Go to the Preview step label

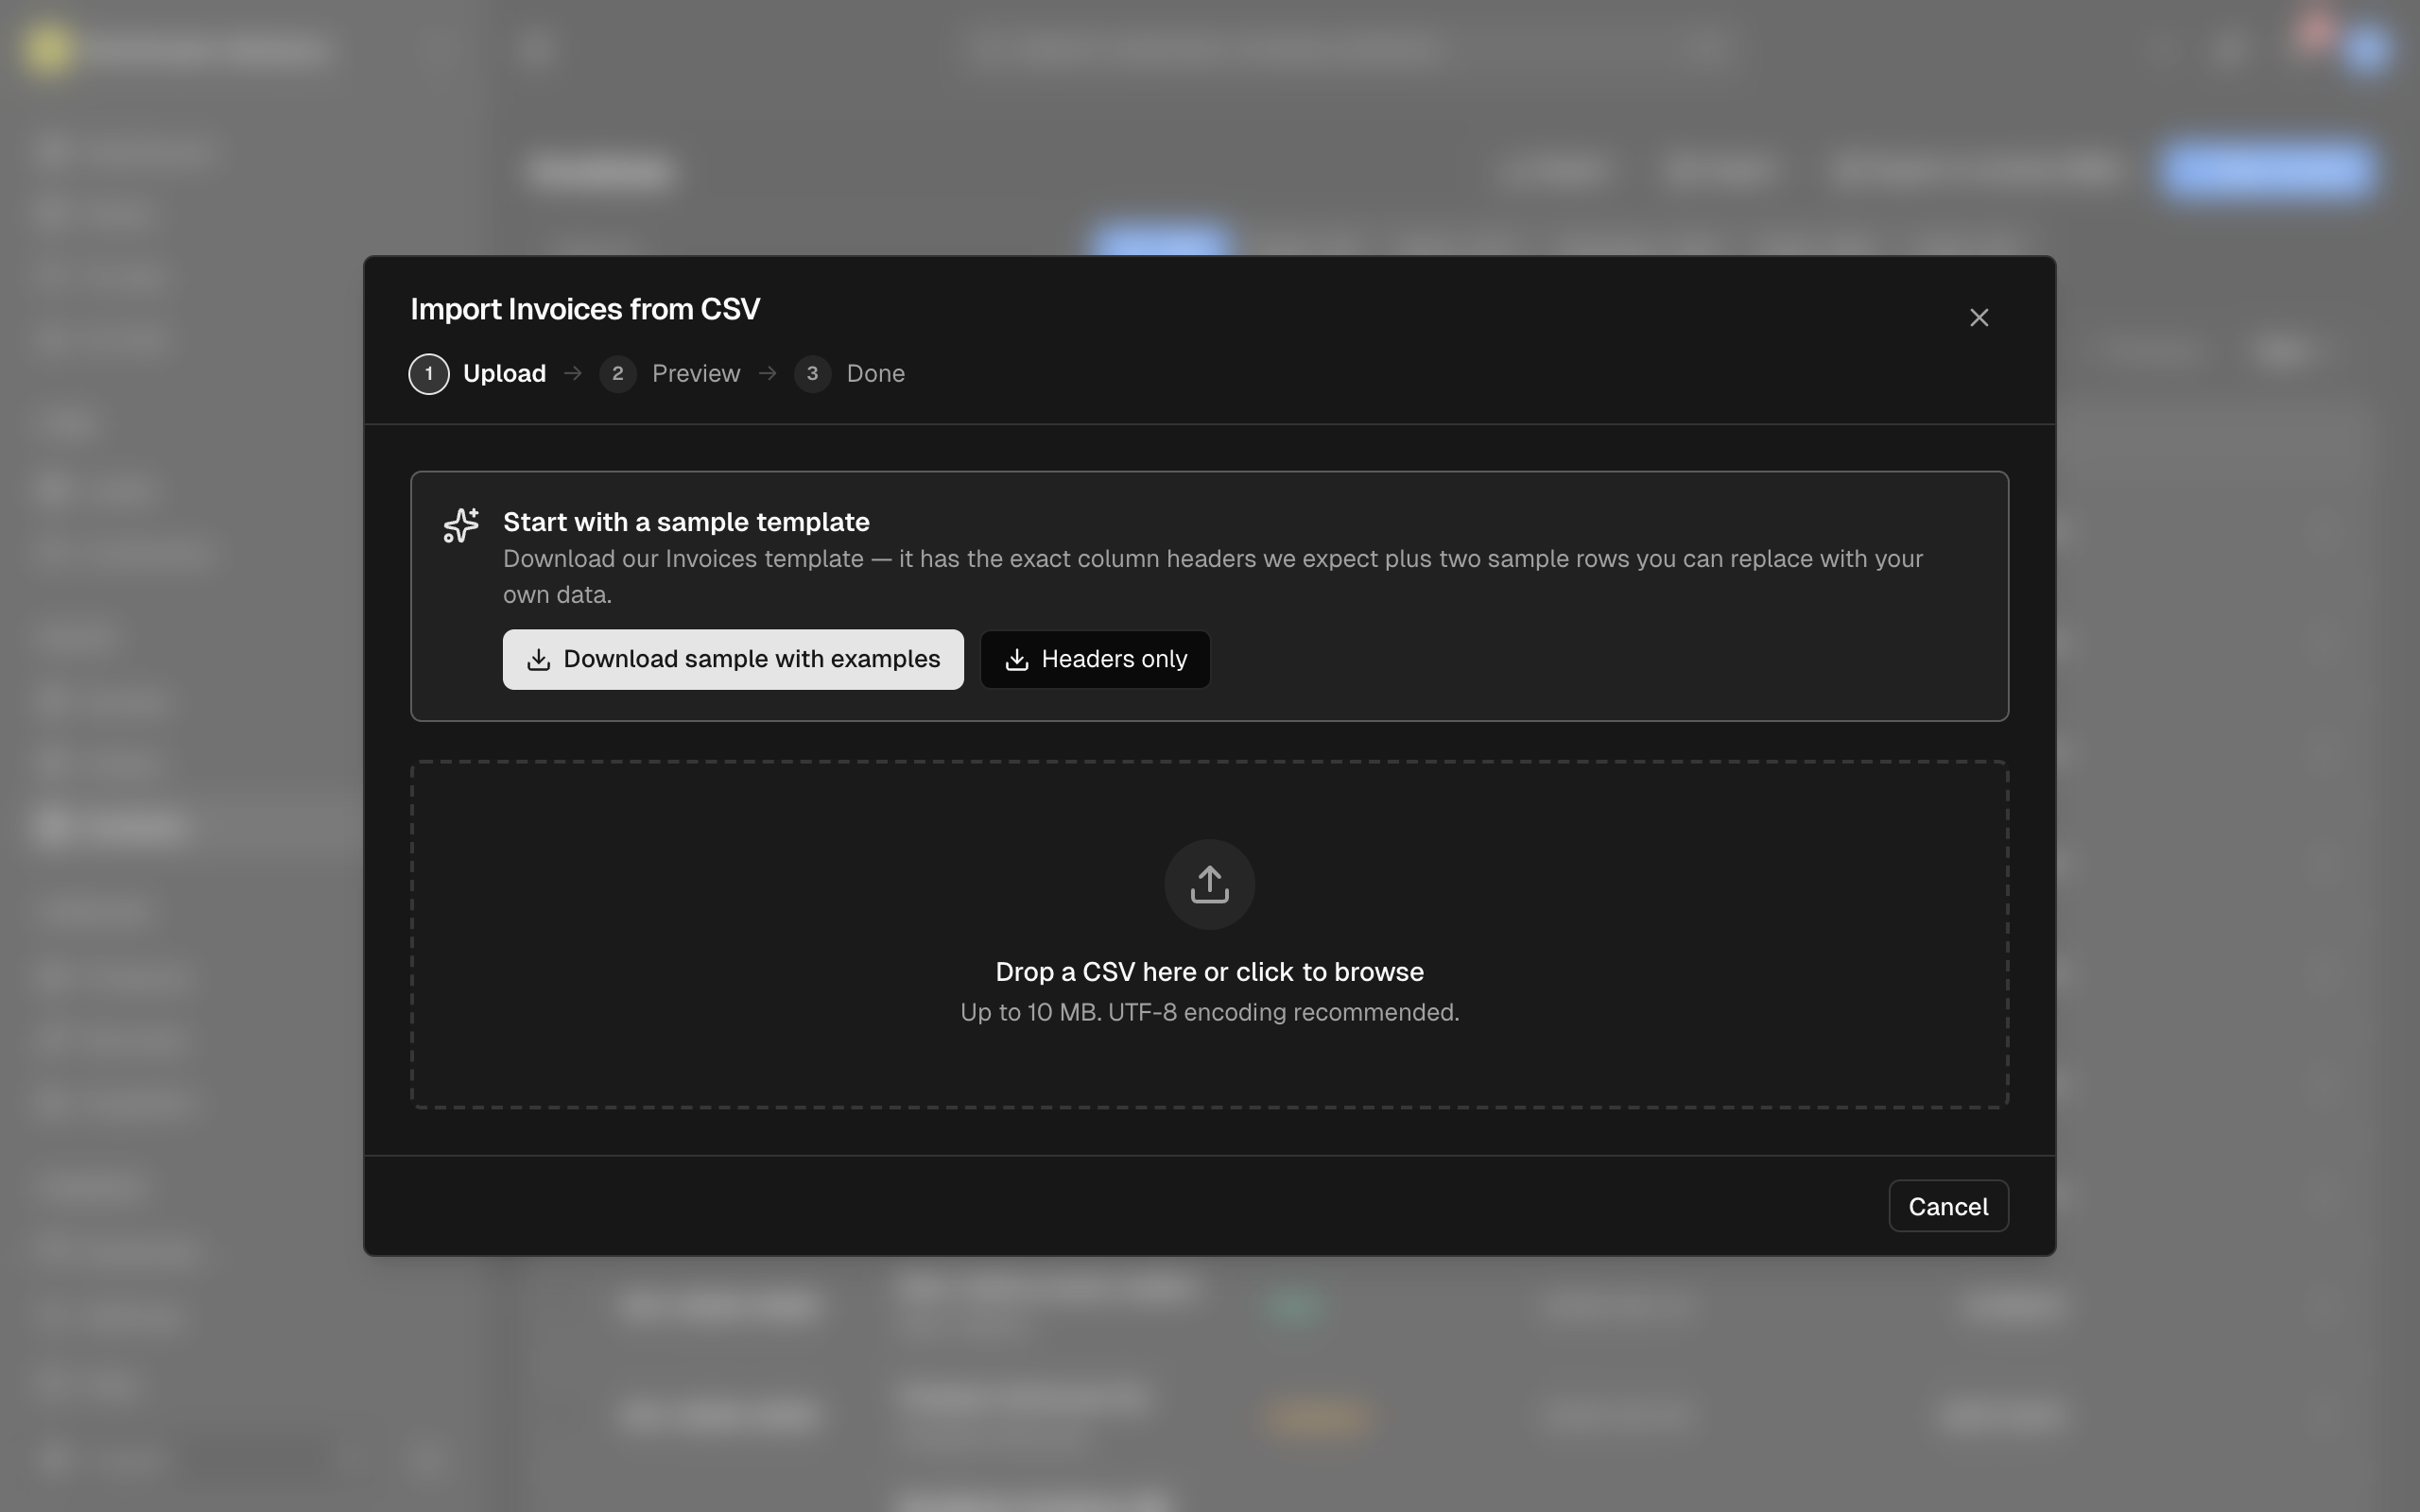(x=696, y=373)
